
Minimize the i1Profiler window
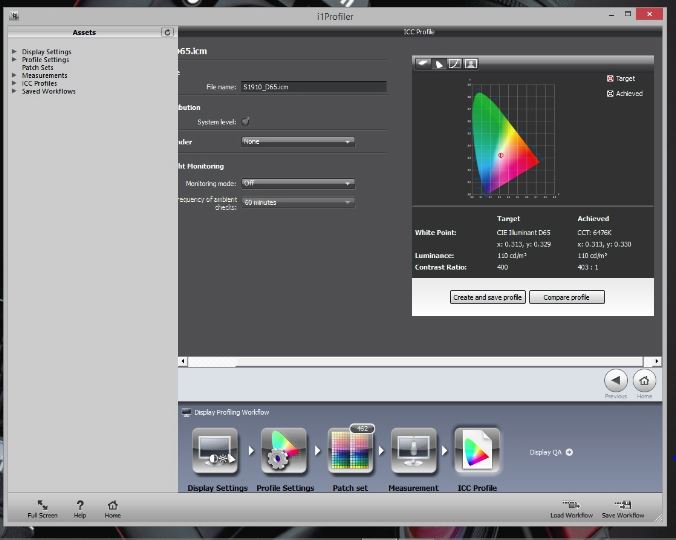click(611, 15)
